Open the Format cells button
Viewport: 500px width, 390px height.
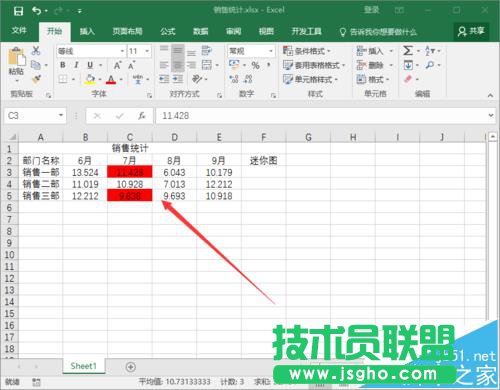[x=373, y=79]
